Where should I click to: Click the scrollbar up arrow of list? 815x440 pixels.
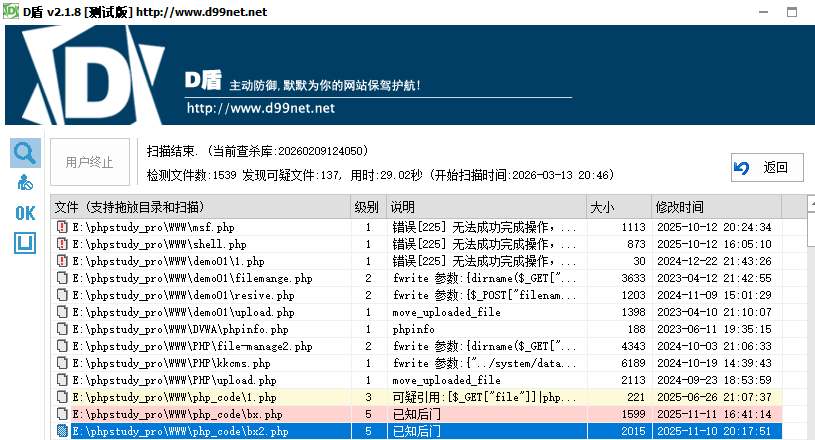(x=812, y=206)
